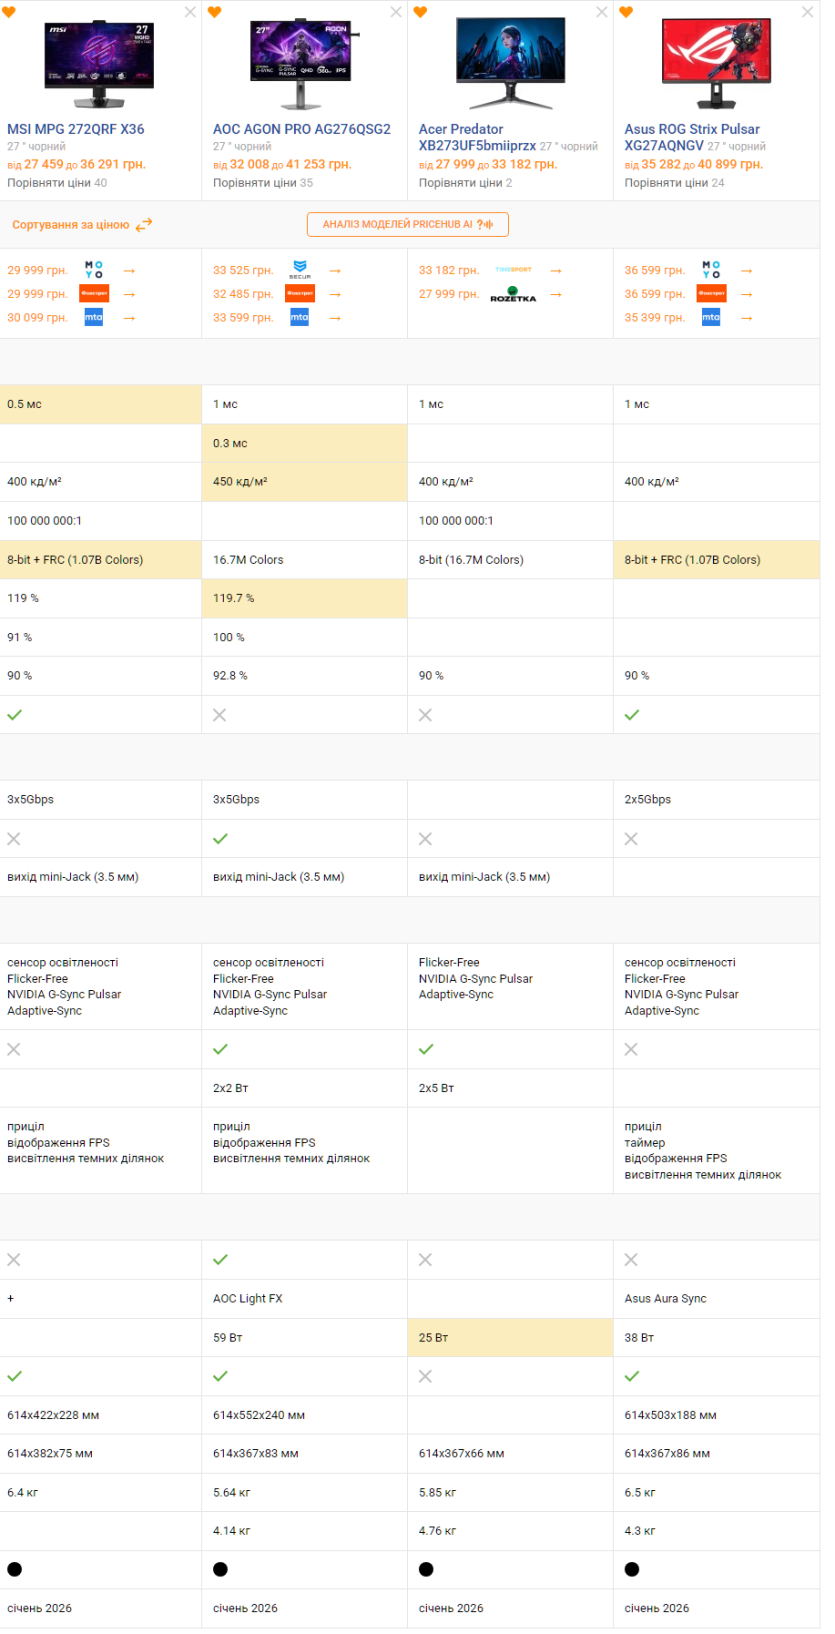Click the arrow beside the 35 399 грн price
The height and width of the screenshot is (1634, 835).
click(x=746, y=318)
